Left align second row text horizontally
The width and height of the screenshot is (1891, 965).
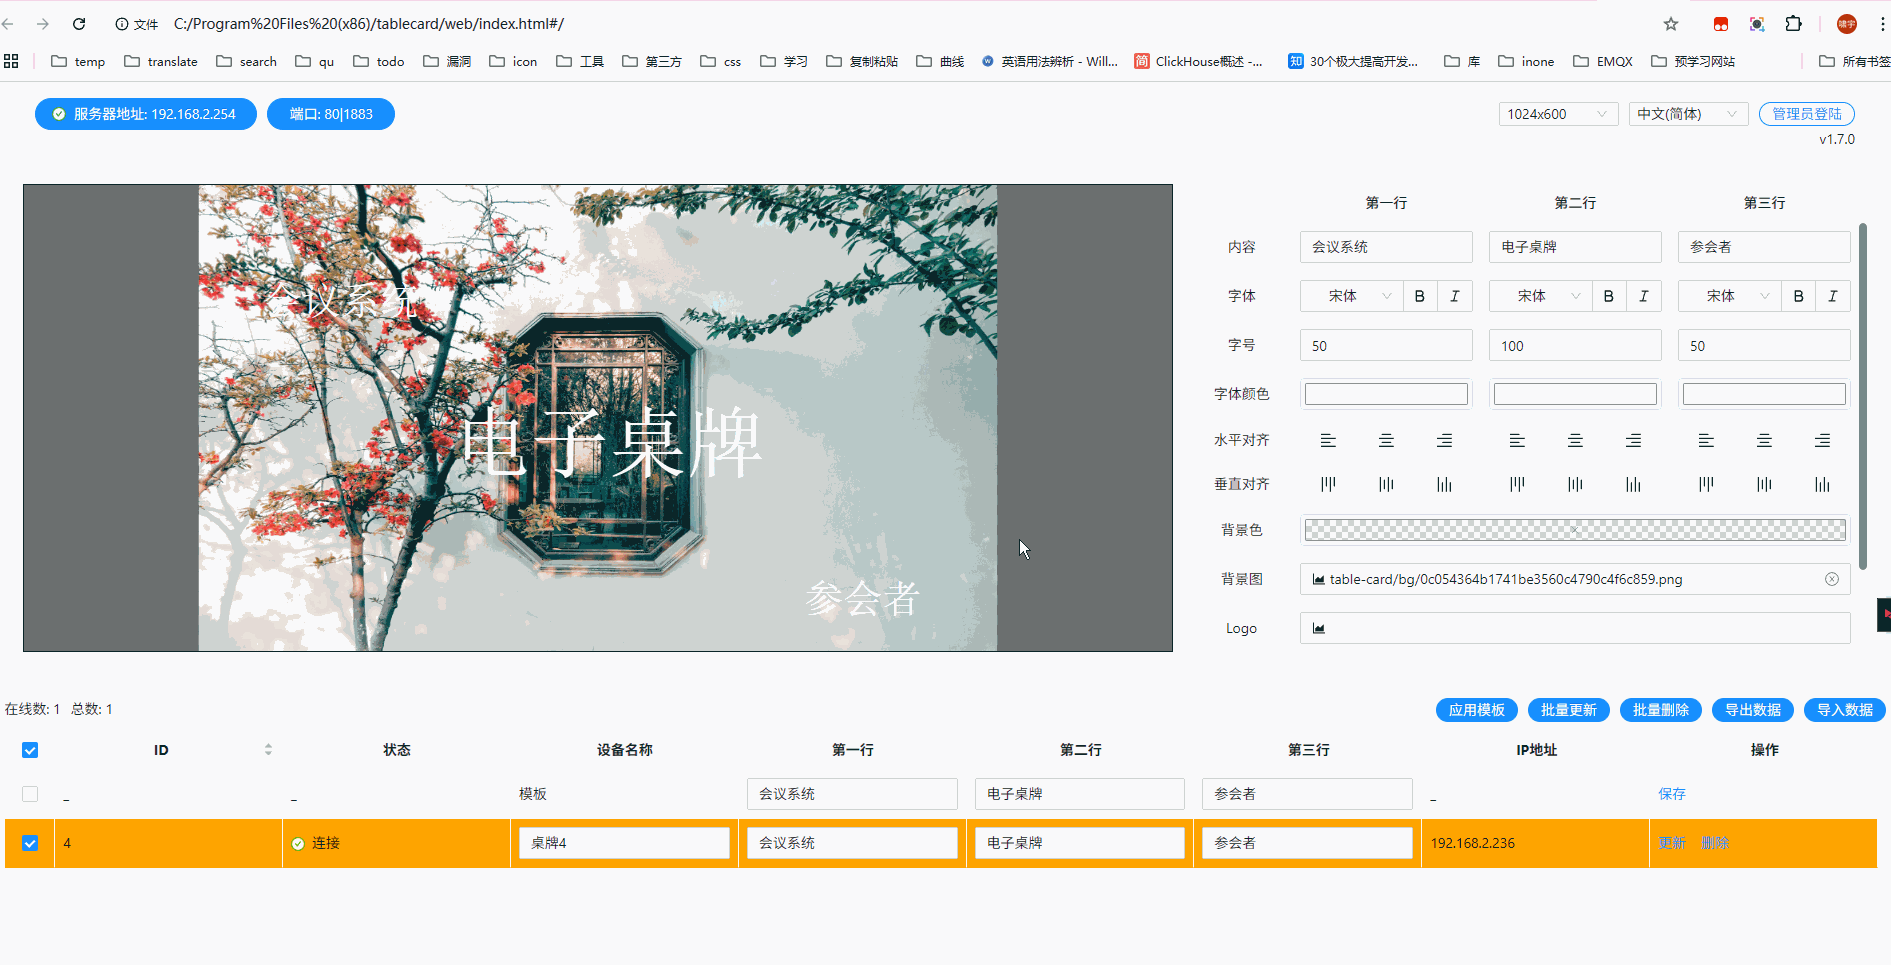[1517, 441]
